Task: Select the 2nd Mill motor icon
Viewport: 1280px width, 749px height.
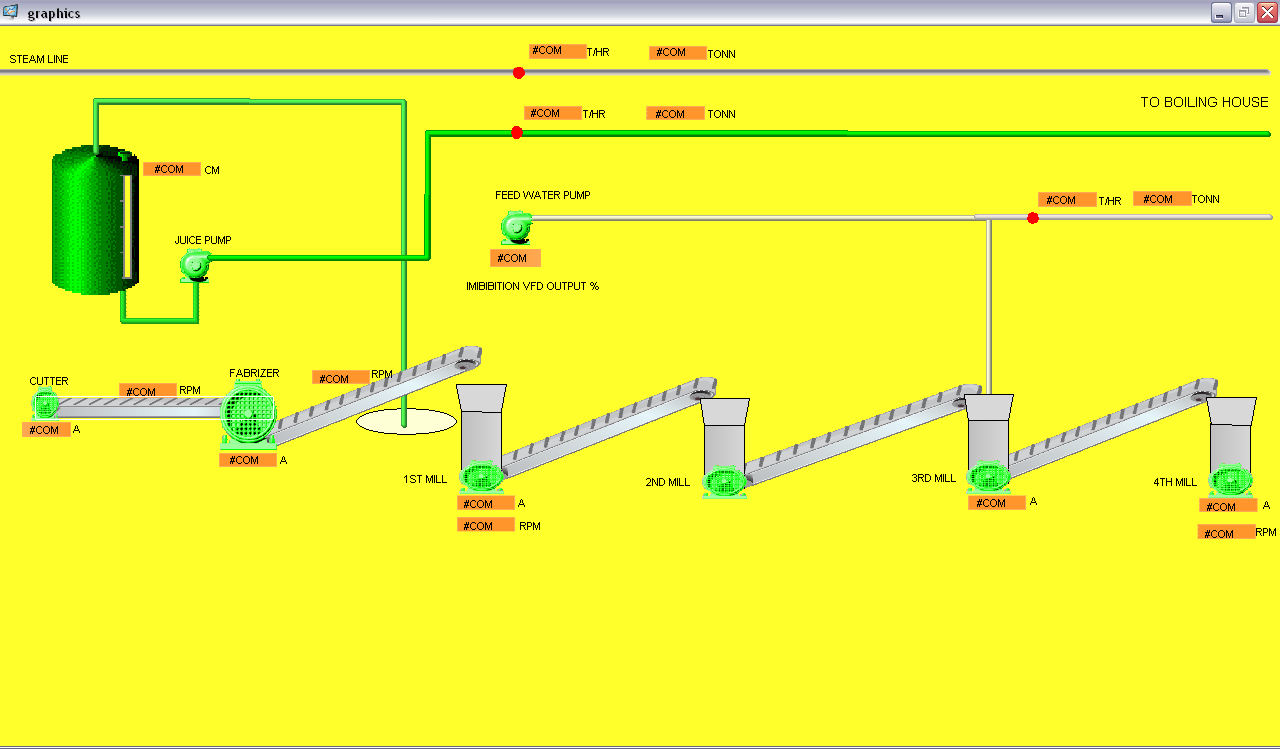Action: [724, 482]
